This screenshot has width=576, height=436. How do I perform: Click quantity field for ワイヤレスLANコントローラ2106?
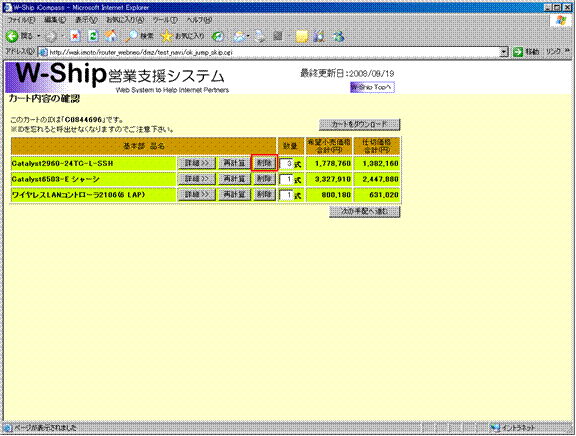(x=287, y=195)
